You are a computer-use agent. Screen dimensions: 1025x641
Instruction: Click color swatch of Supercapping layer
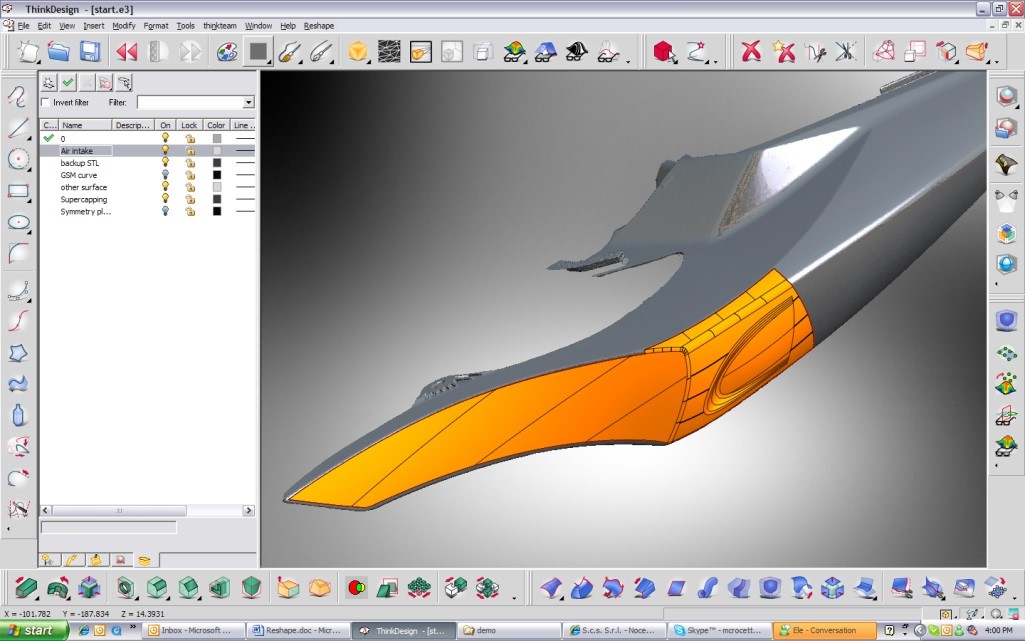[x=217, y=199]
